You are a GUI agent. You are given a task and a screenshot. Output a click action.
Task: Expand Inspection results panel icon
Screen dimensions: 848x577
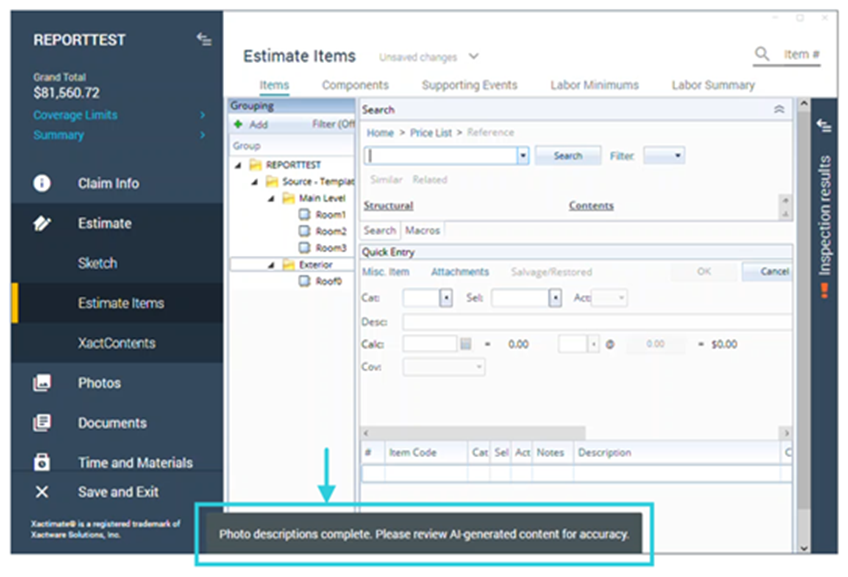coord(824,125)
